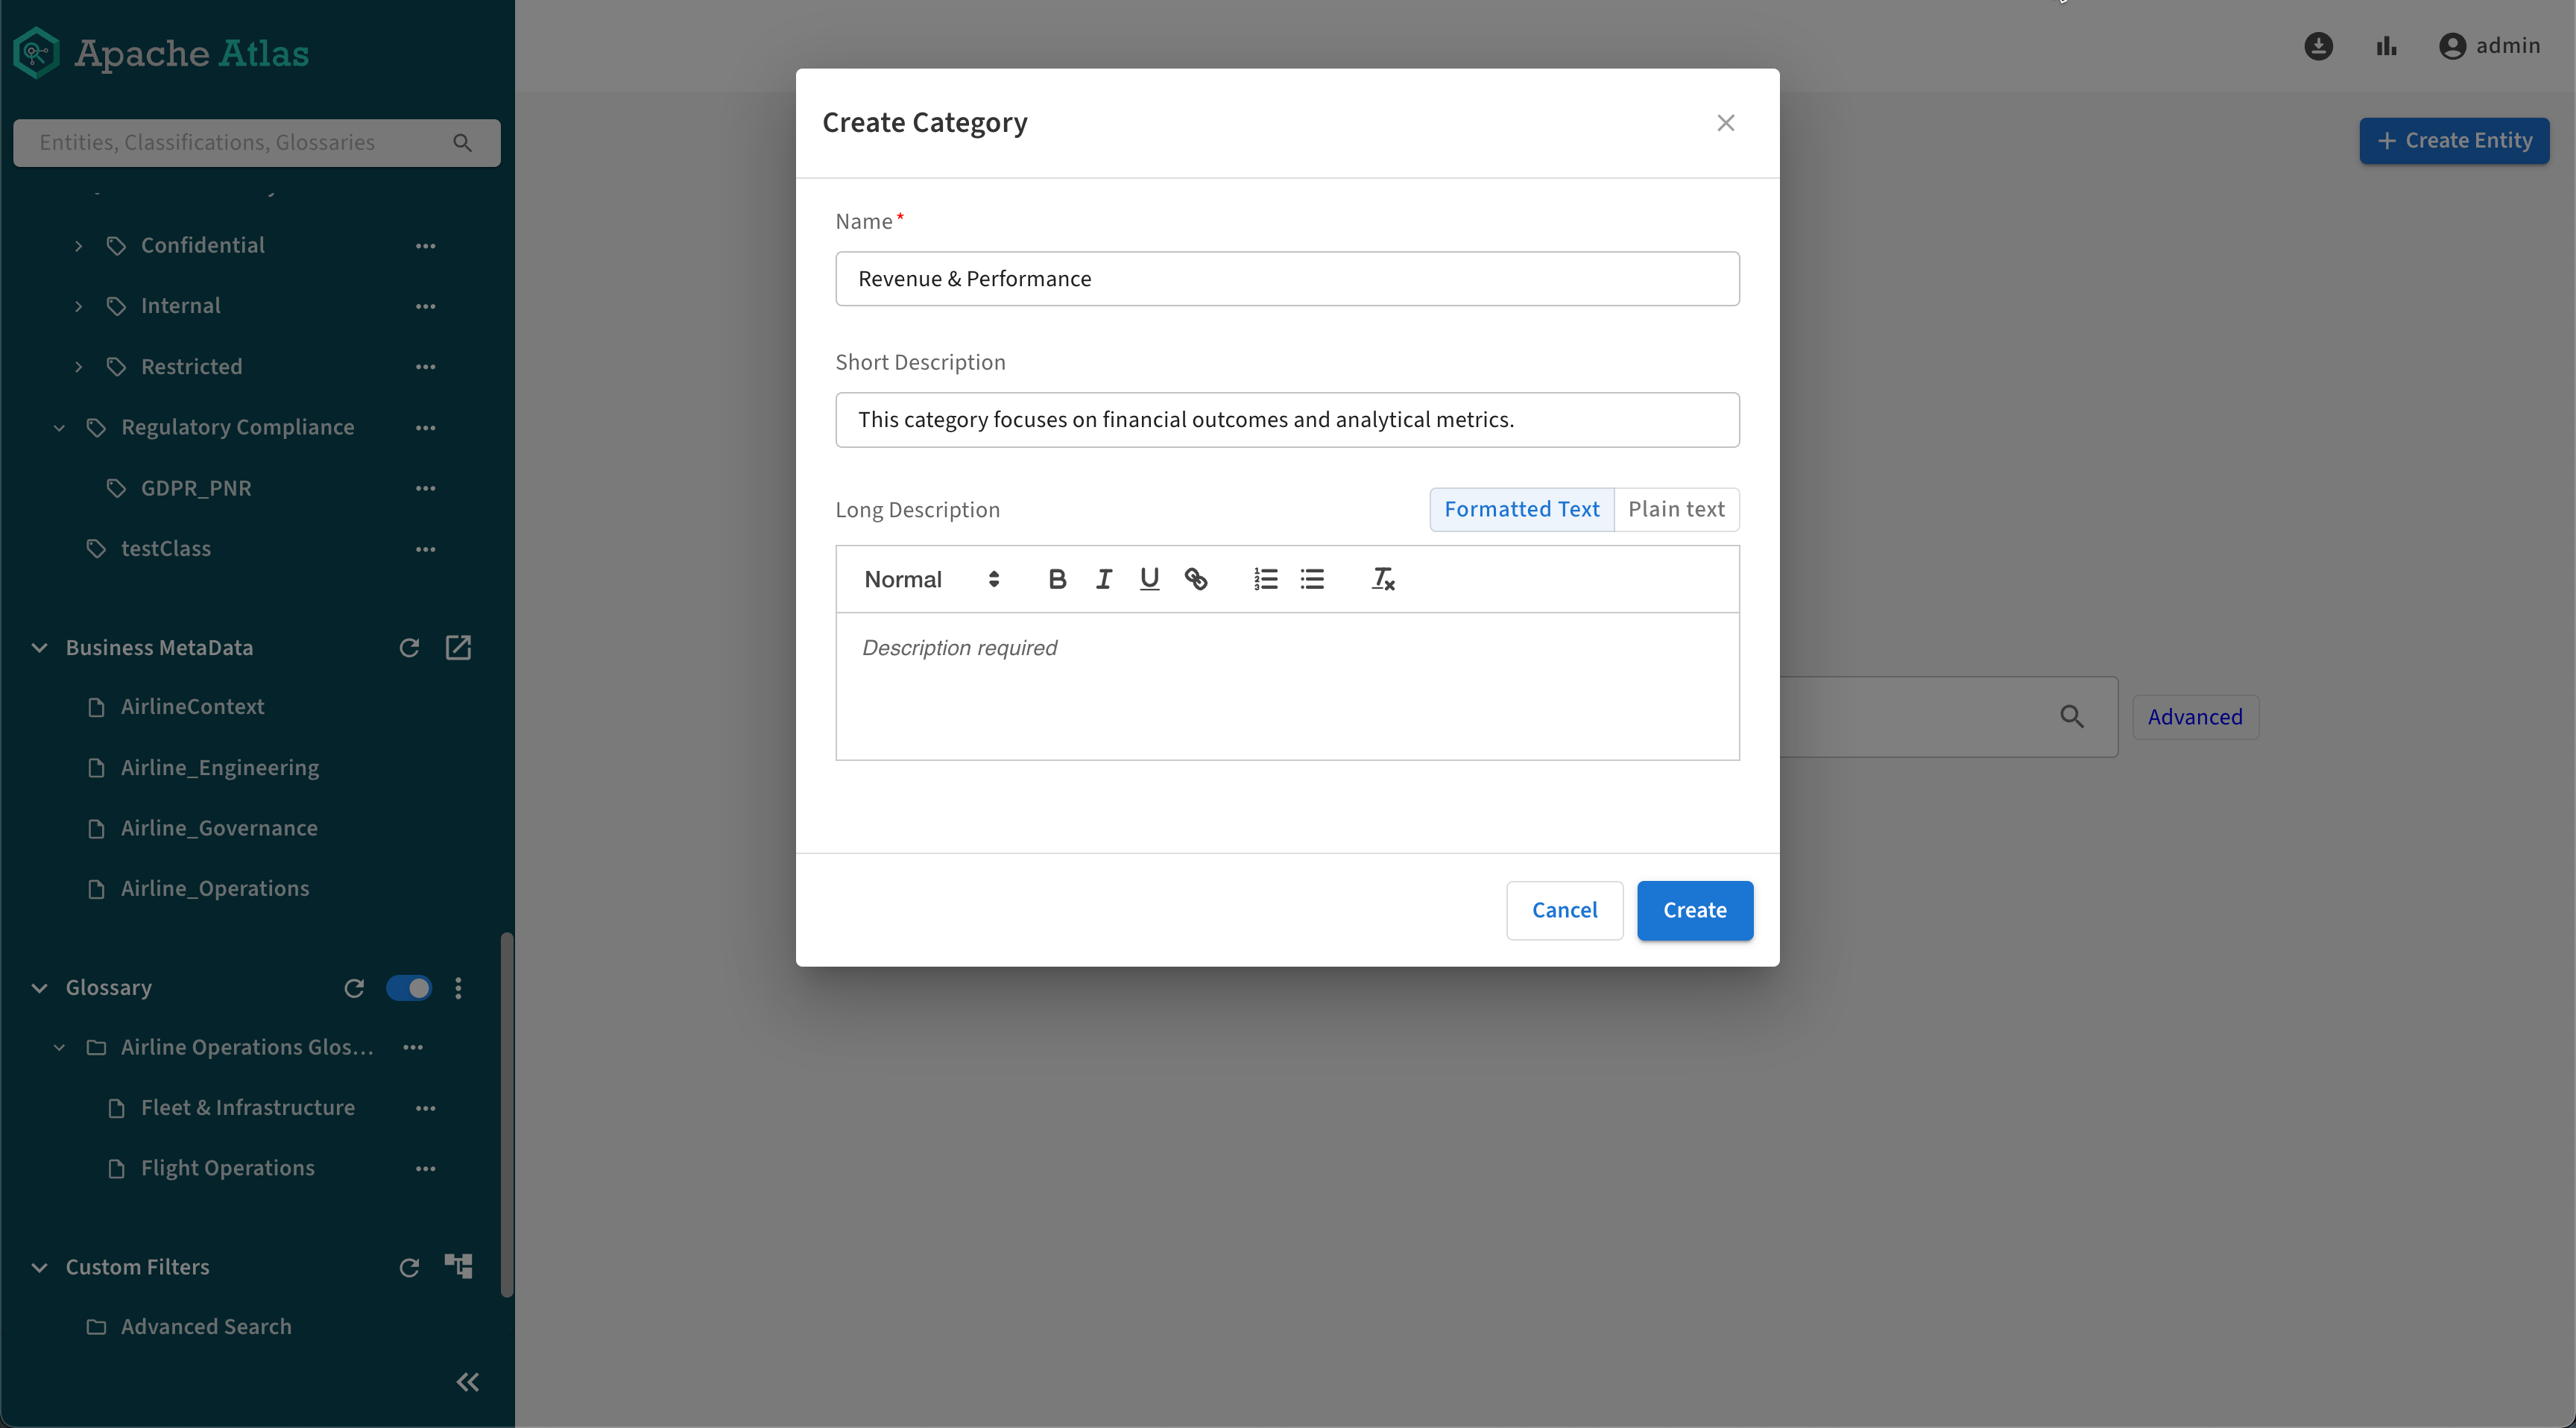Open the Glossary kebab menu
This screenshot has width=2576, height=1428.
458,988
